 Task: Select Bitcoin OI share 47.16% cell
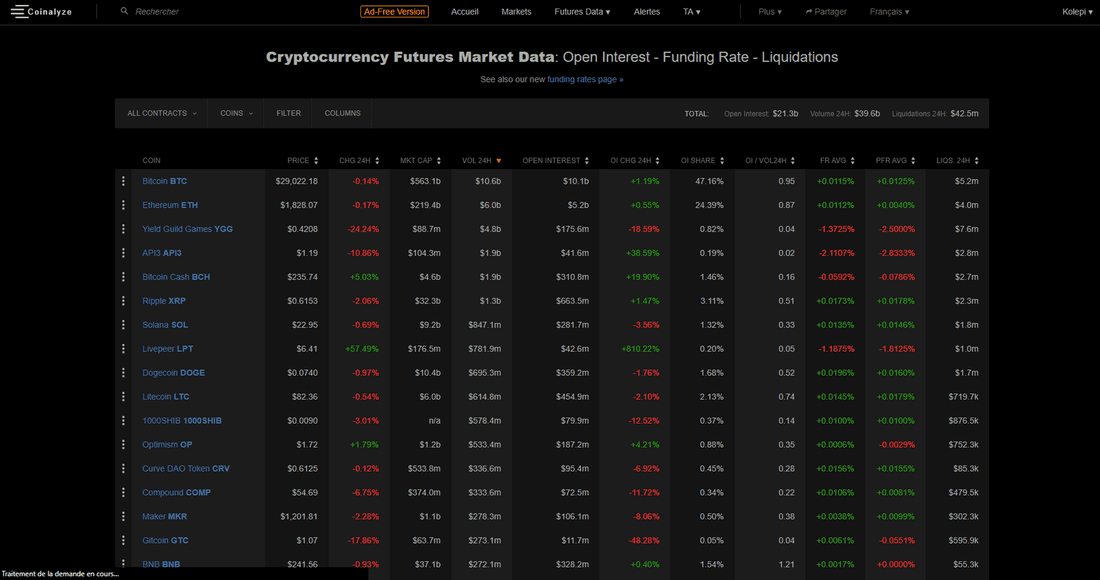[709, 181]
